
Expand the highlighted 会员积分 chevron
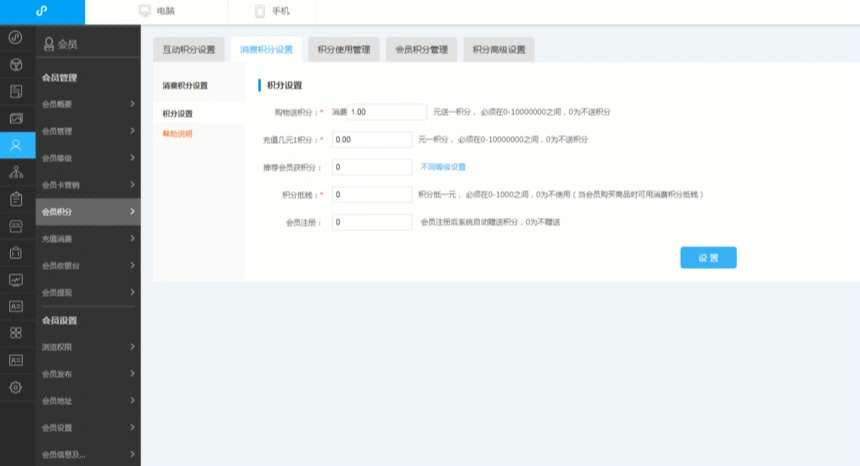point(132,211)
